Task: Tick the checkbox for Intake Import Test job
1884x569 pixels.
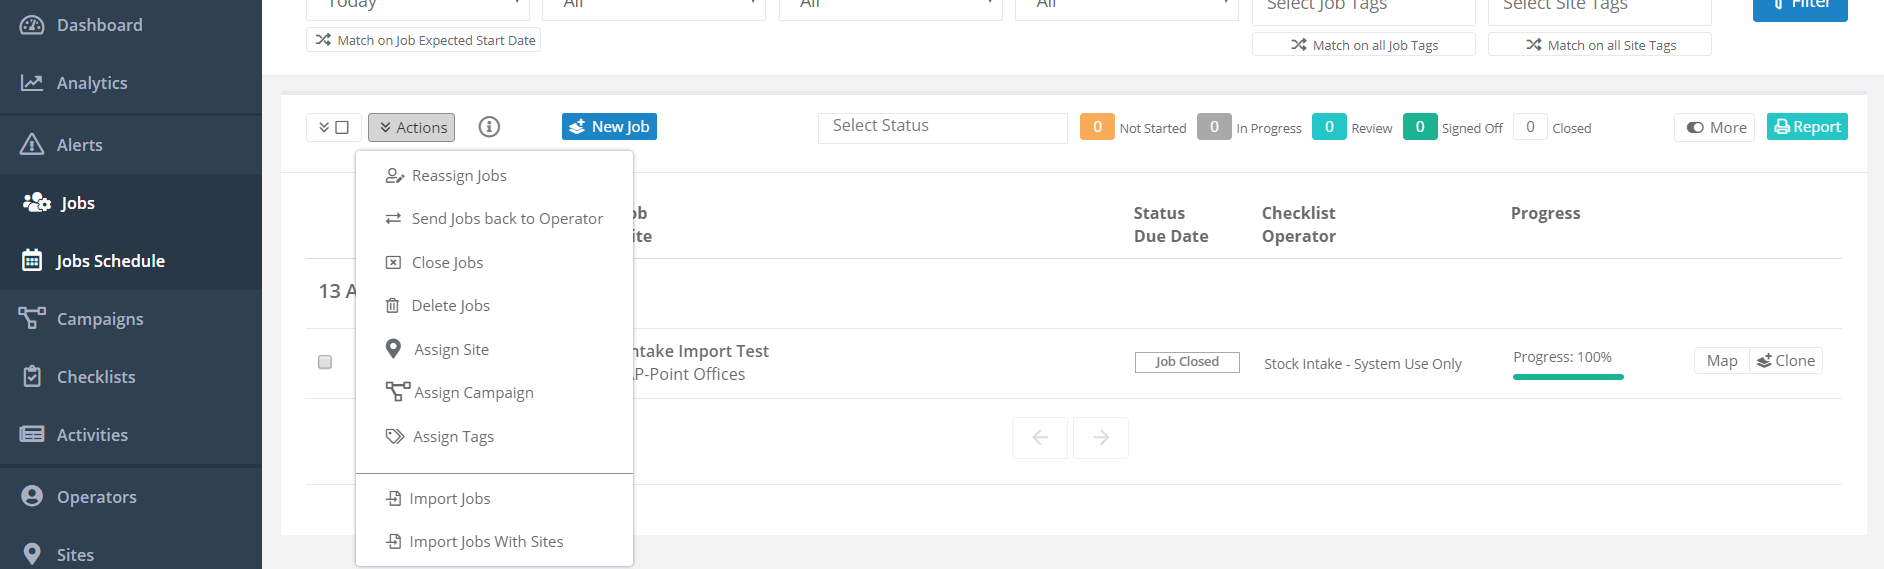Action: 325,362
